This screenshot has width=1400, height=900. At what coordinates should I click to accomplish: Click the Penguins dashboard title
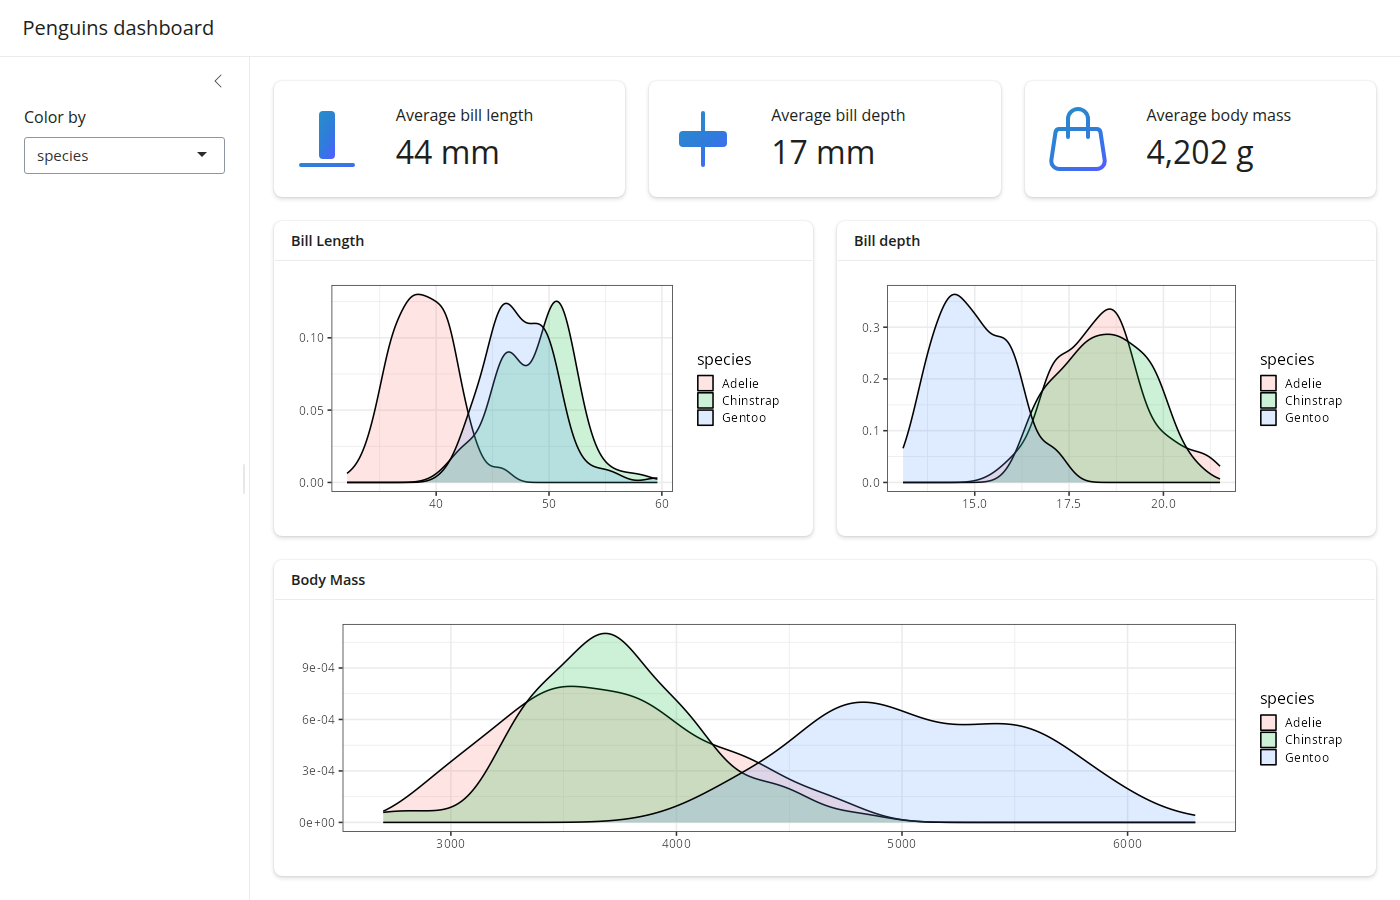[118, 28]
